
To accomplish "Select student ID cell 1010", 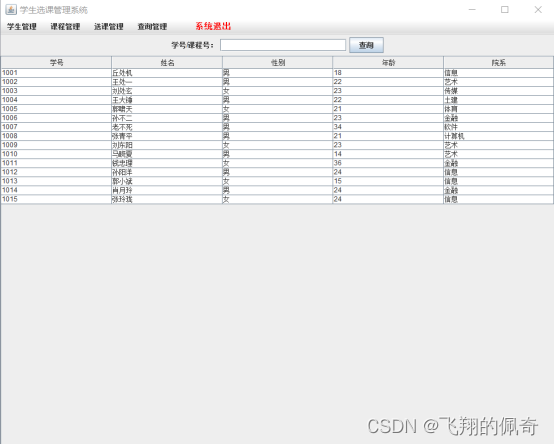I will pos(56,154).
